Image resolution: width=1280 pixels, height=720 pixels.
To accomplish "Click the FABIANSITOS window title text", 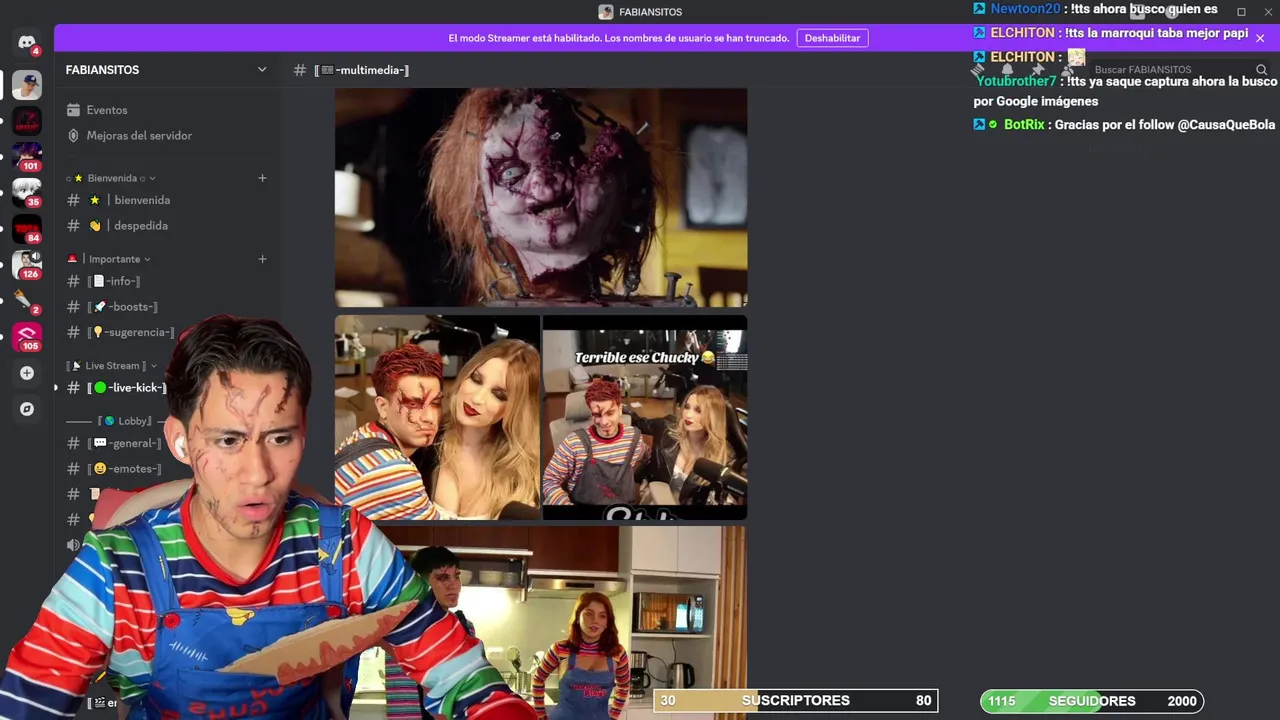I will (x=650, y=12).
